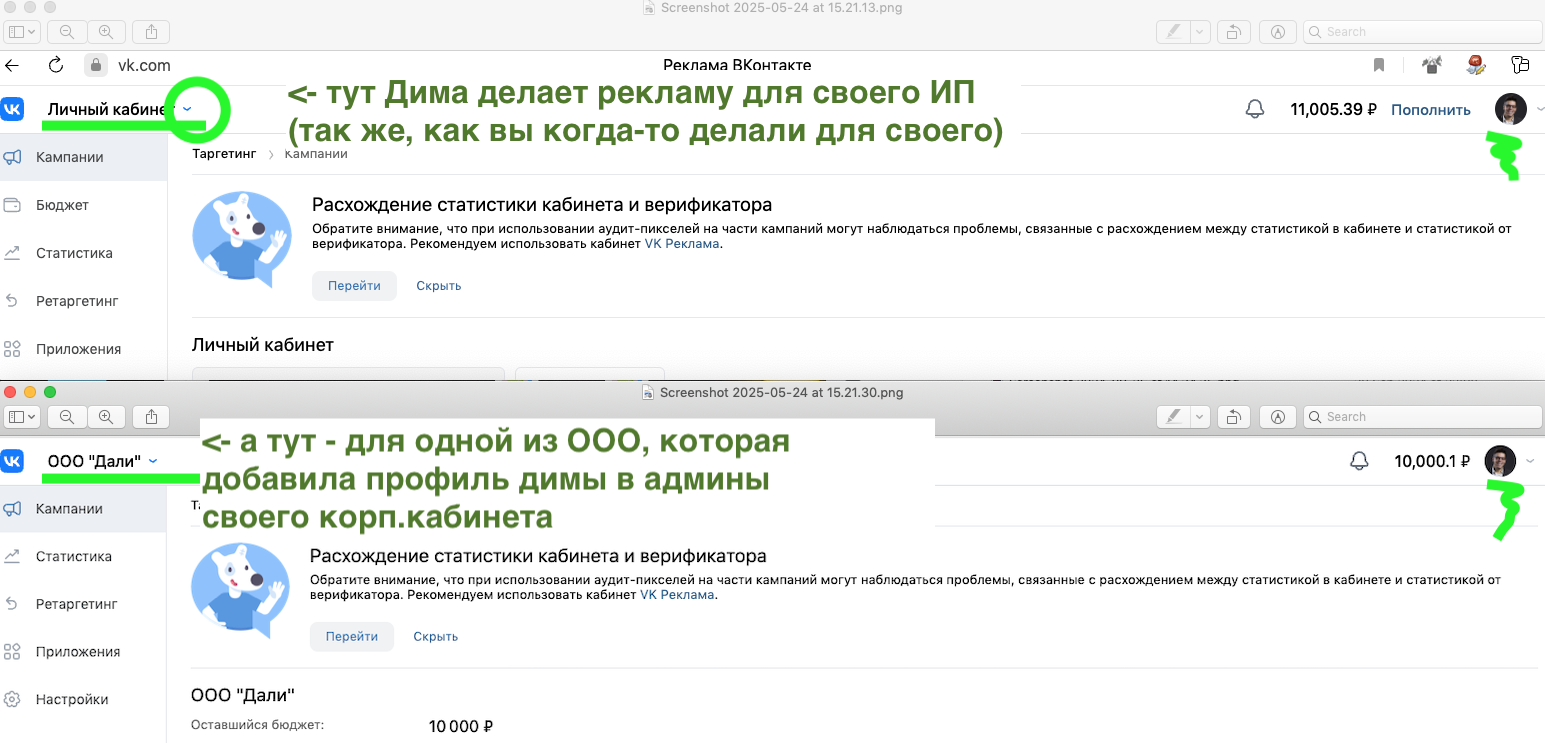The width and height of the screenshot is (1545, 743).
Task: Open Share menu in the 15.21.30 Preview window
Action: tap(151, 416)
